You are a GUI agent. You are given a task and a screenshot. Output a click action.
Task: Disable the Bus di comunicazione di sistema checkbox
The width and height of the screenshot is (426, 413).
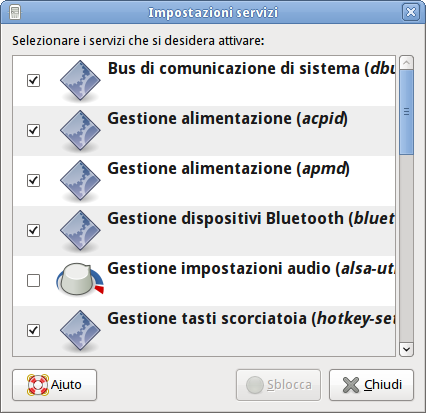click(x=33, y=80)
